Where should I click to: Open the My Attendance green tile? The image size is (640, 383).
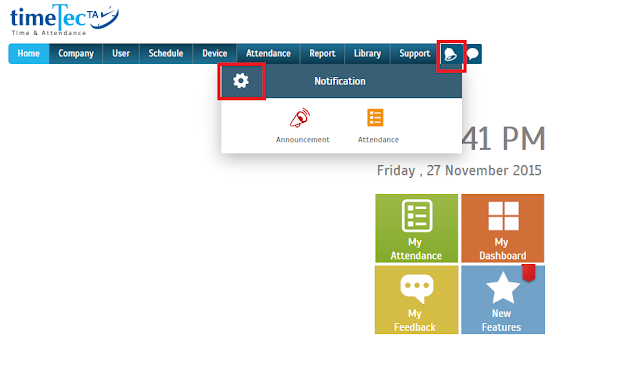(416, 228)
